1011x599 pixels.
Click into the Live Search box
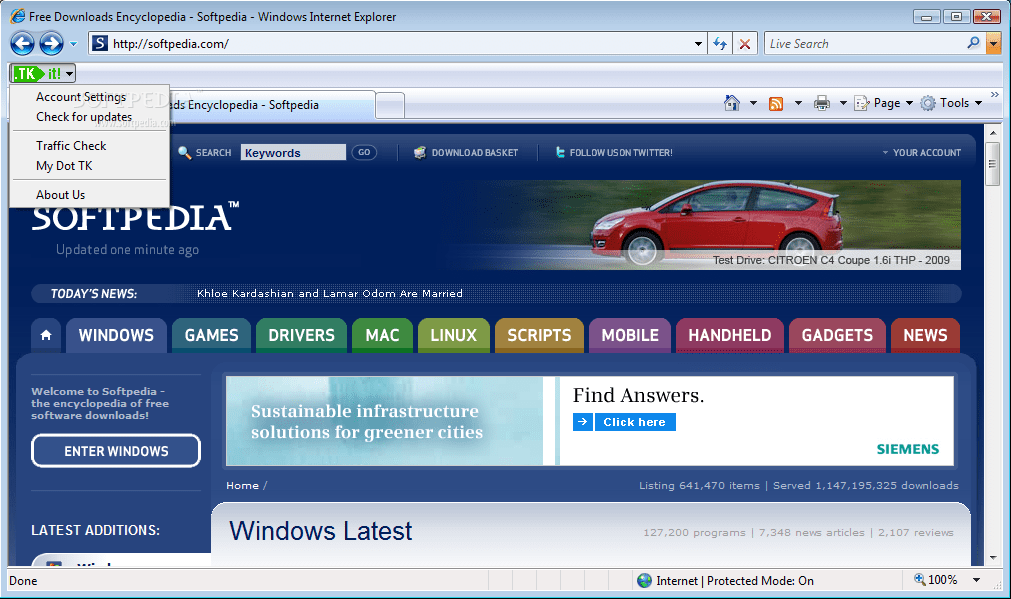point(864,44)
